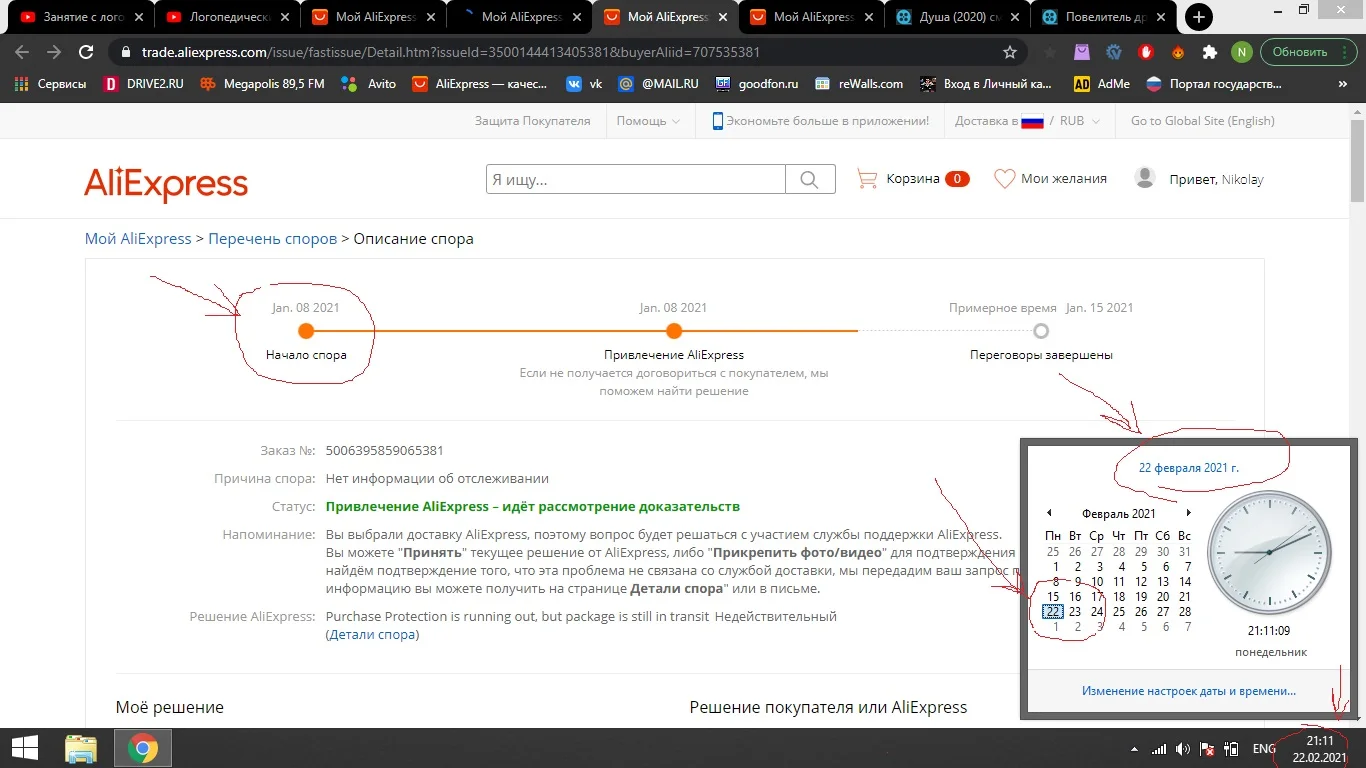The image size is (1366, 768).
Task: Select date 22 in the calendar
Action: [1053, 612]
